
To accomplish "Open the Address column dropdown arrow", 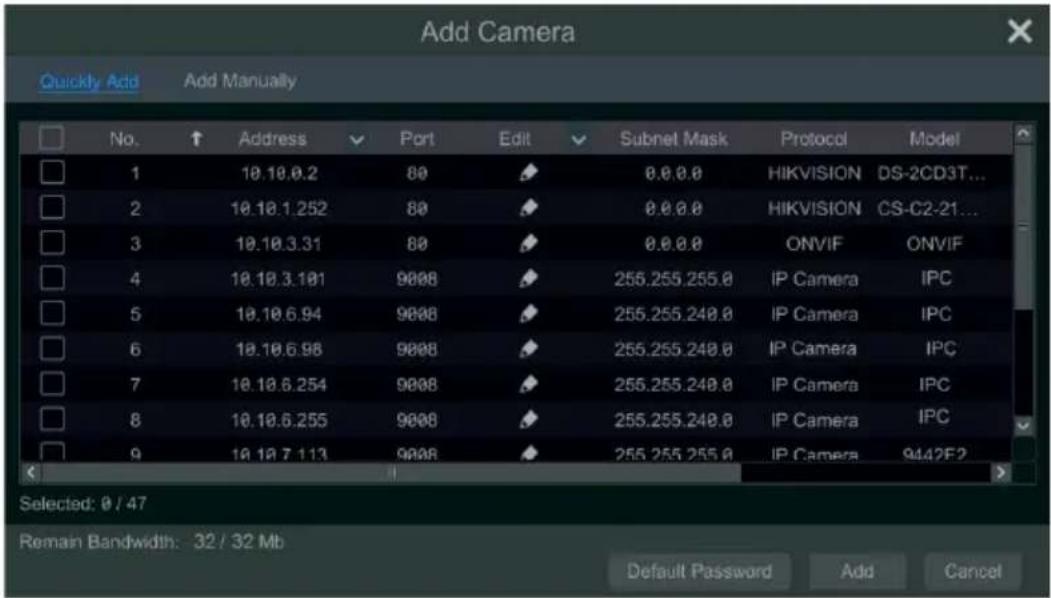I will tap(357, 141).
